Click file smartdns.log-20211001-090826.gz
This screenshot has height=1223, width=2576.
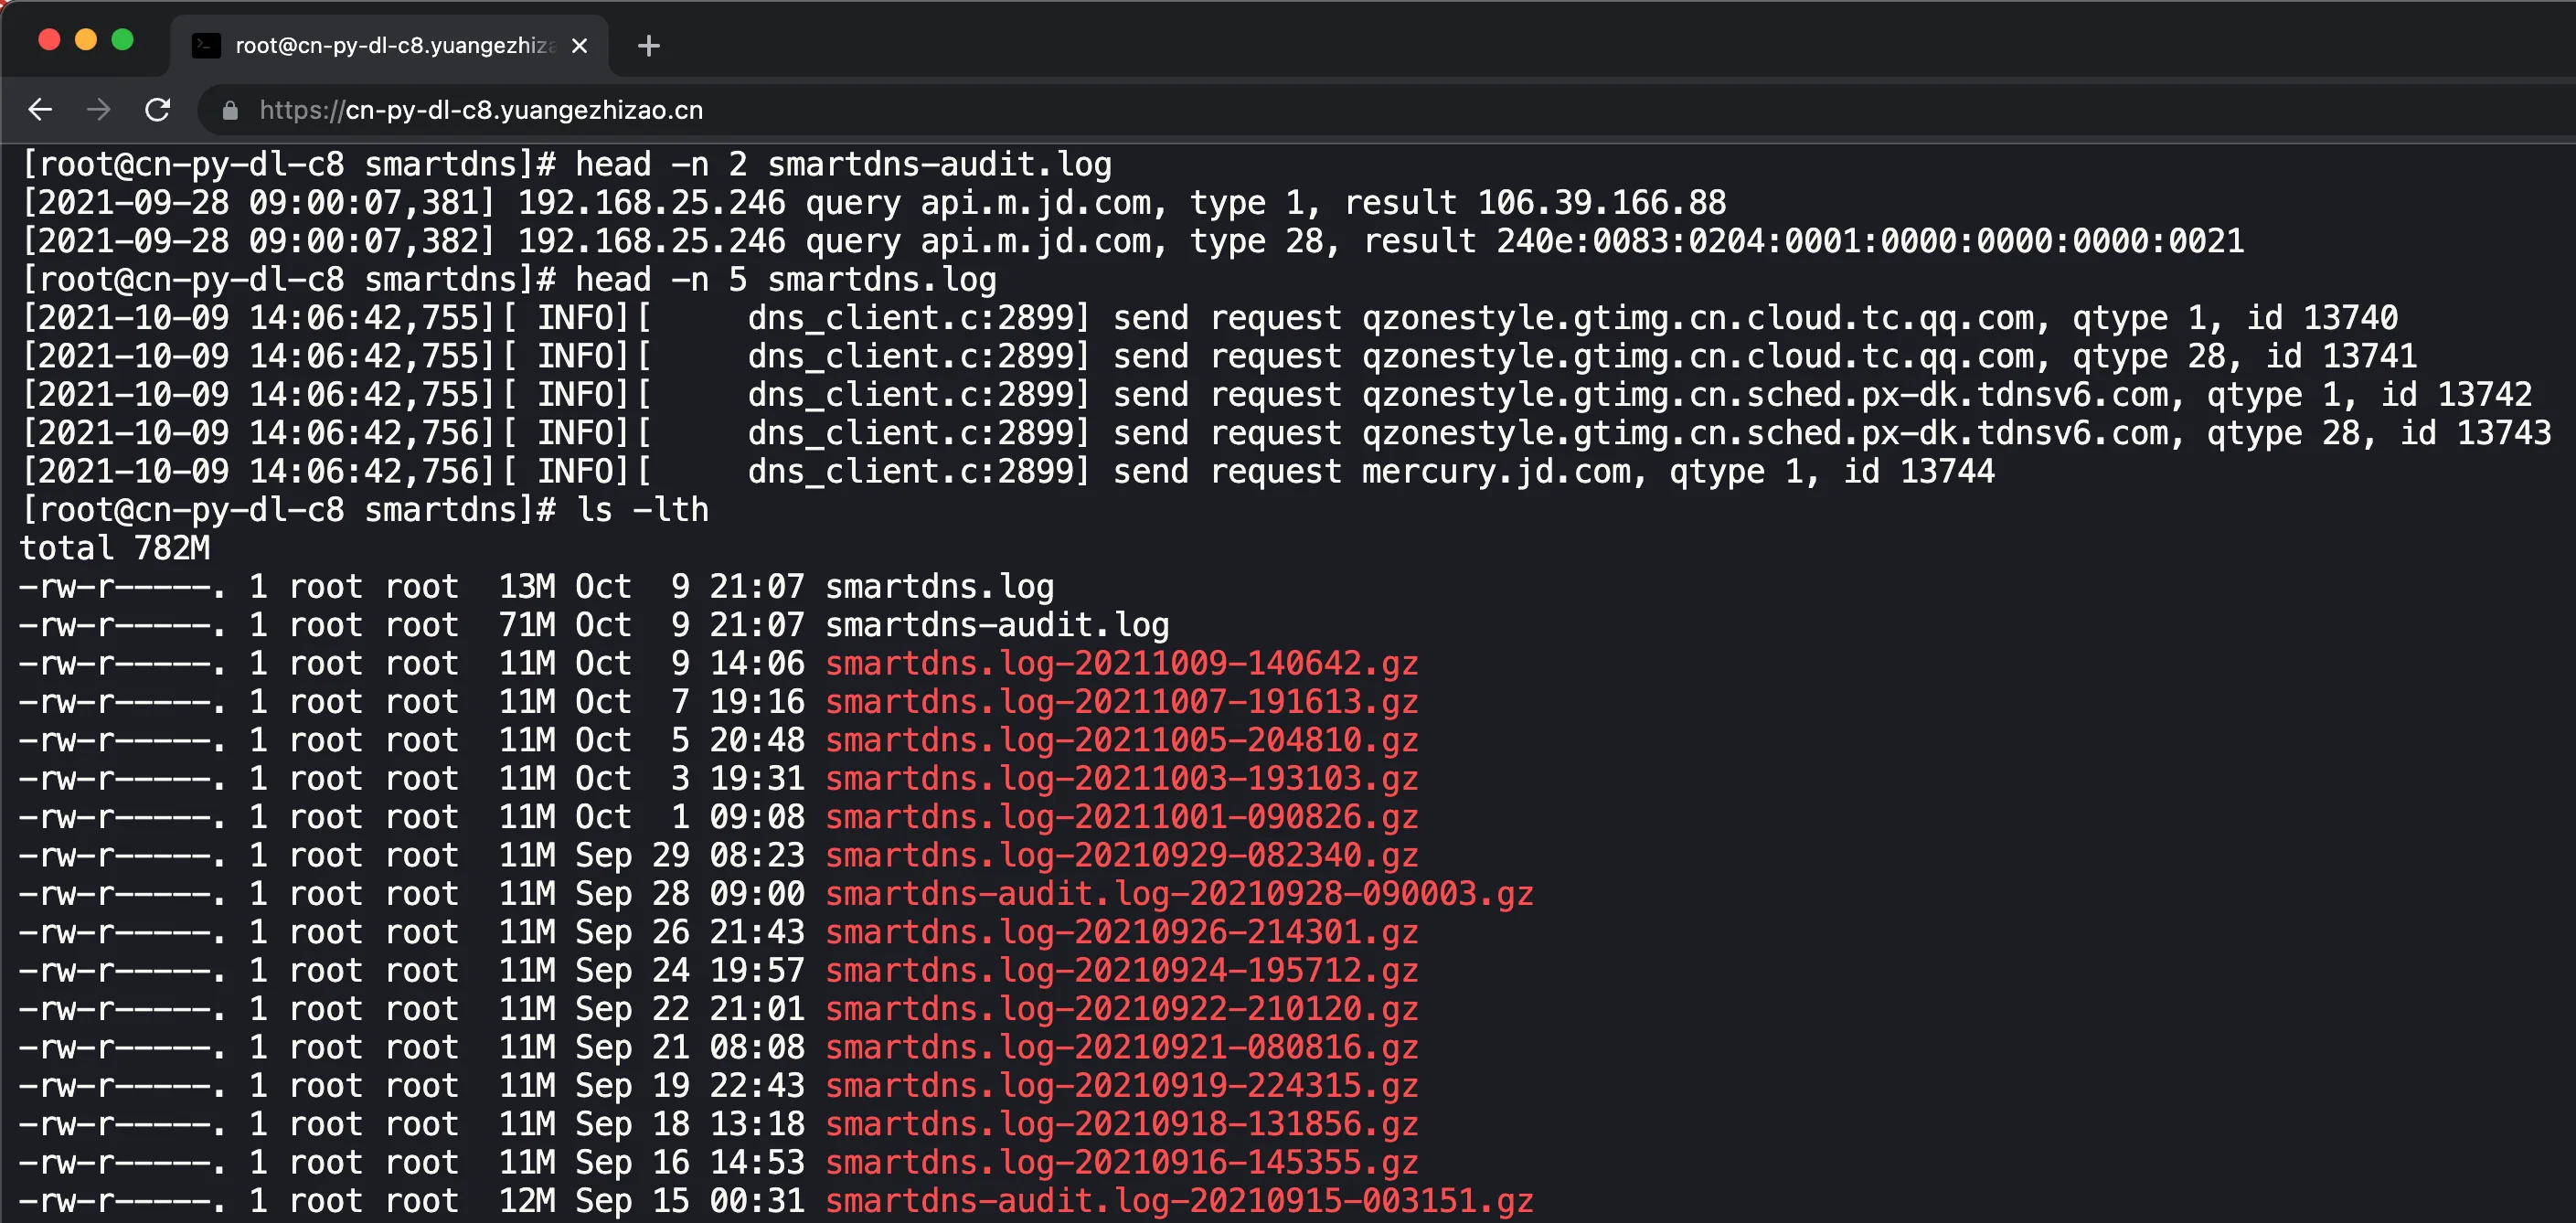pyautogui.click(x=1122, y=817)
